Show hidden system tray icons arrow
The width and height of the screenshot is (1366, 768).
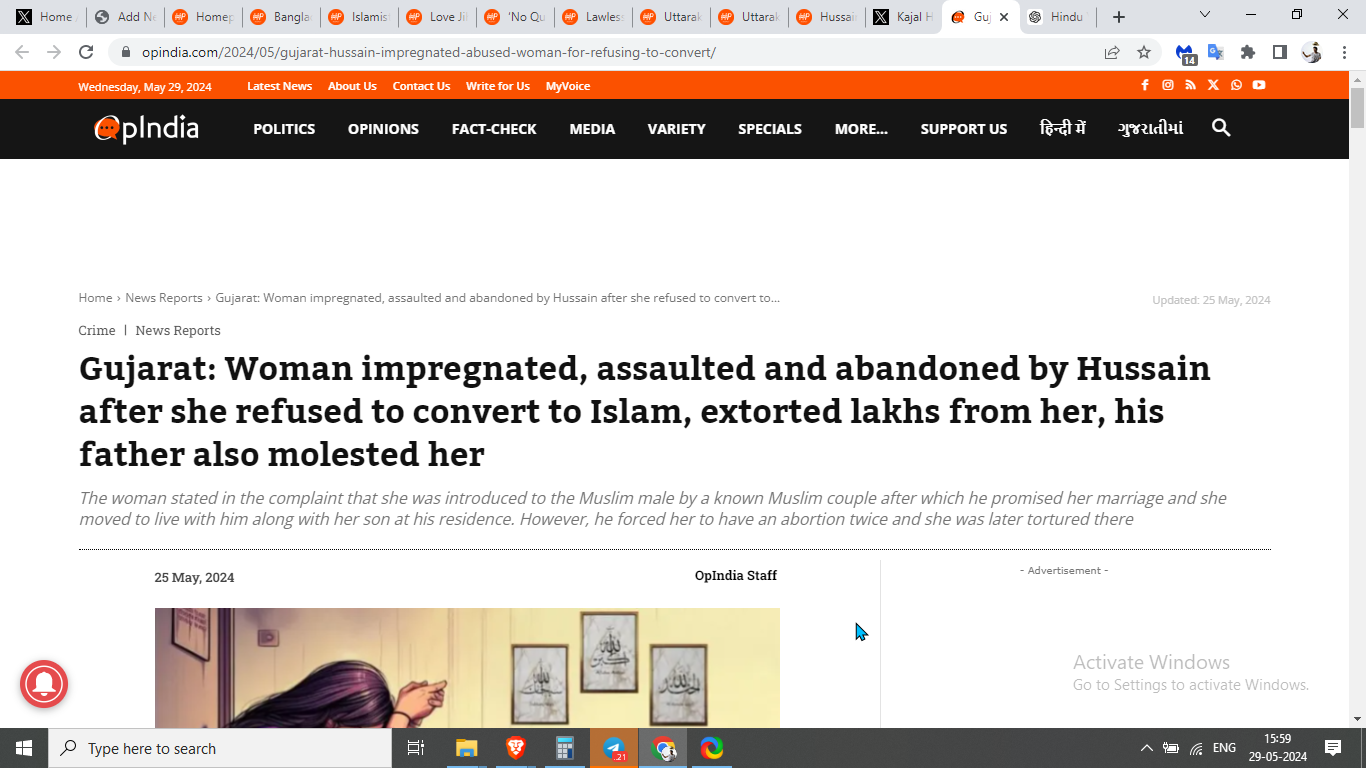tap(1146, 748)
